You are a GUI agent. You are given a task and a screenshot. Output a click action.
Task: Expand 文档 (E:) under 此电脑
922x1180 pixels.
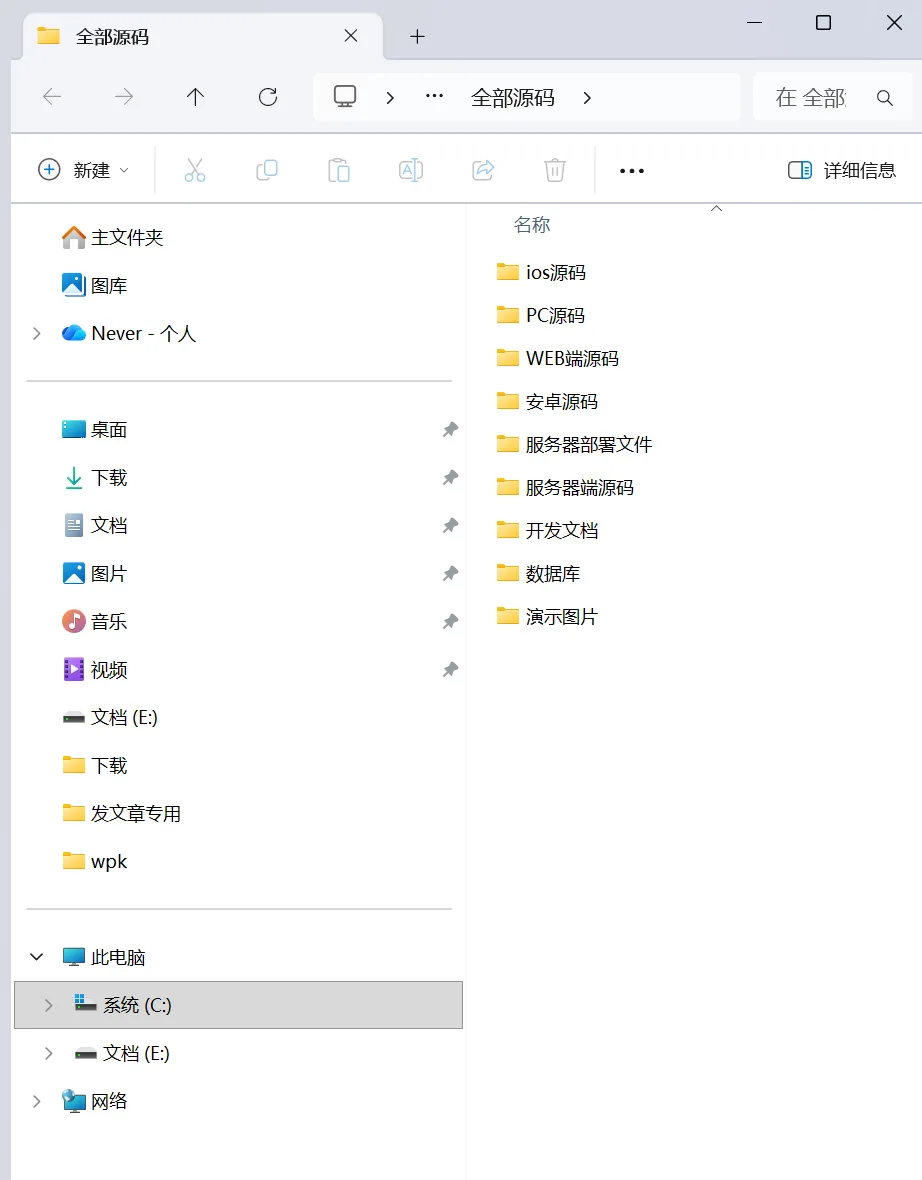pyautogui.click(x=48, y=1054)
